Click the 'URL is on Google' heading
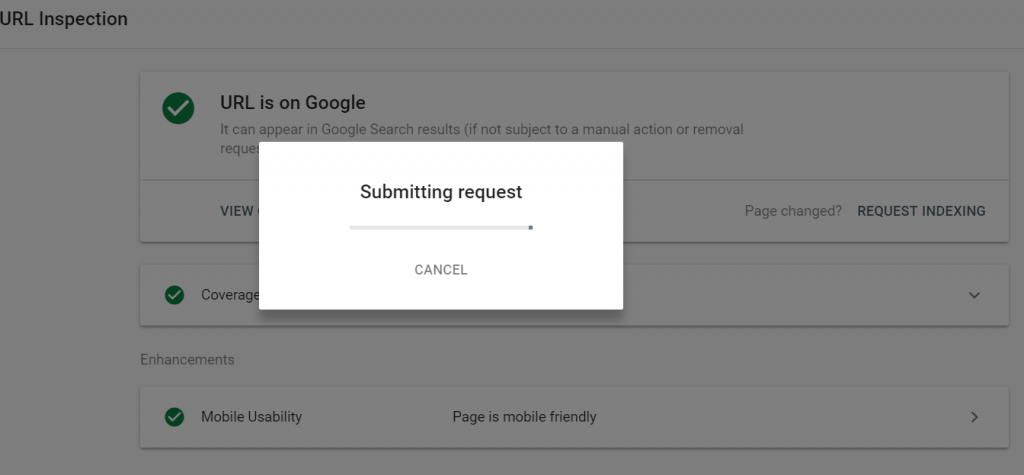The image size is (1024, 475). [x=293, y=103]
